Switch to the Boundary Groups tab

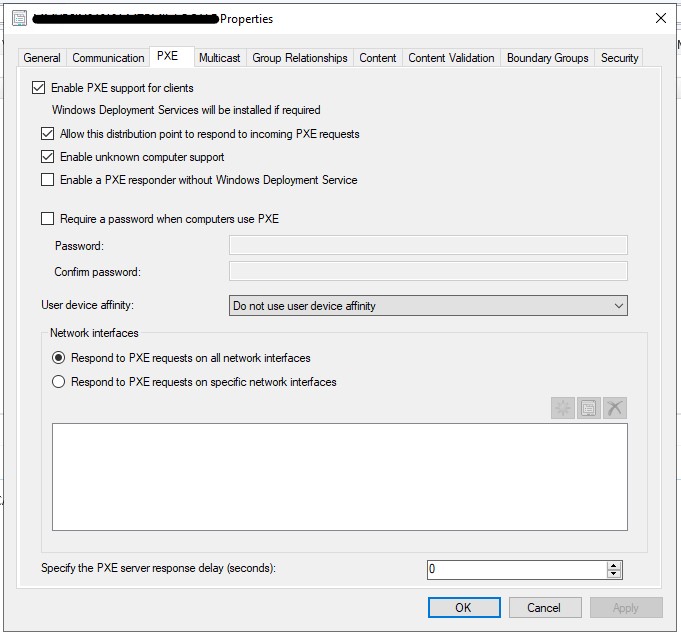point(547,58)
